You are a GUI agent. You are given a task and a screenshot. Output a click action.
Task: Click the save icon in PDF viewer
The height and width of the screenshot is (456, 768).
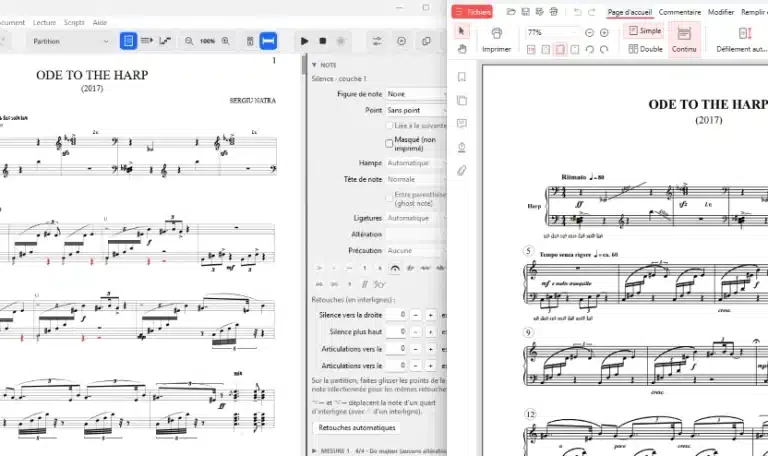[525, 12]
